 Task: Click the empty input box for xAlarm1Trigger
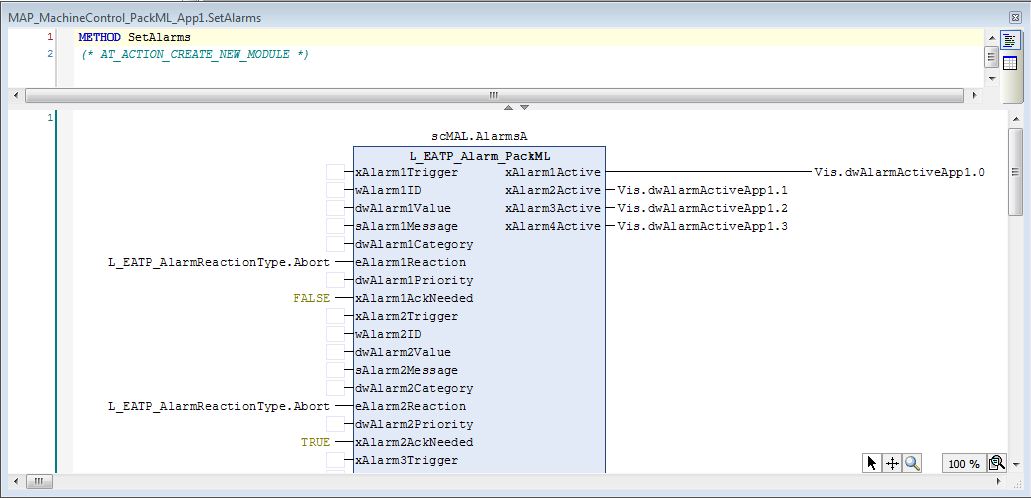tap(335, 172)
